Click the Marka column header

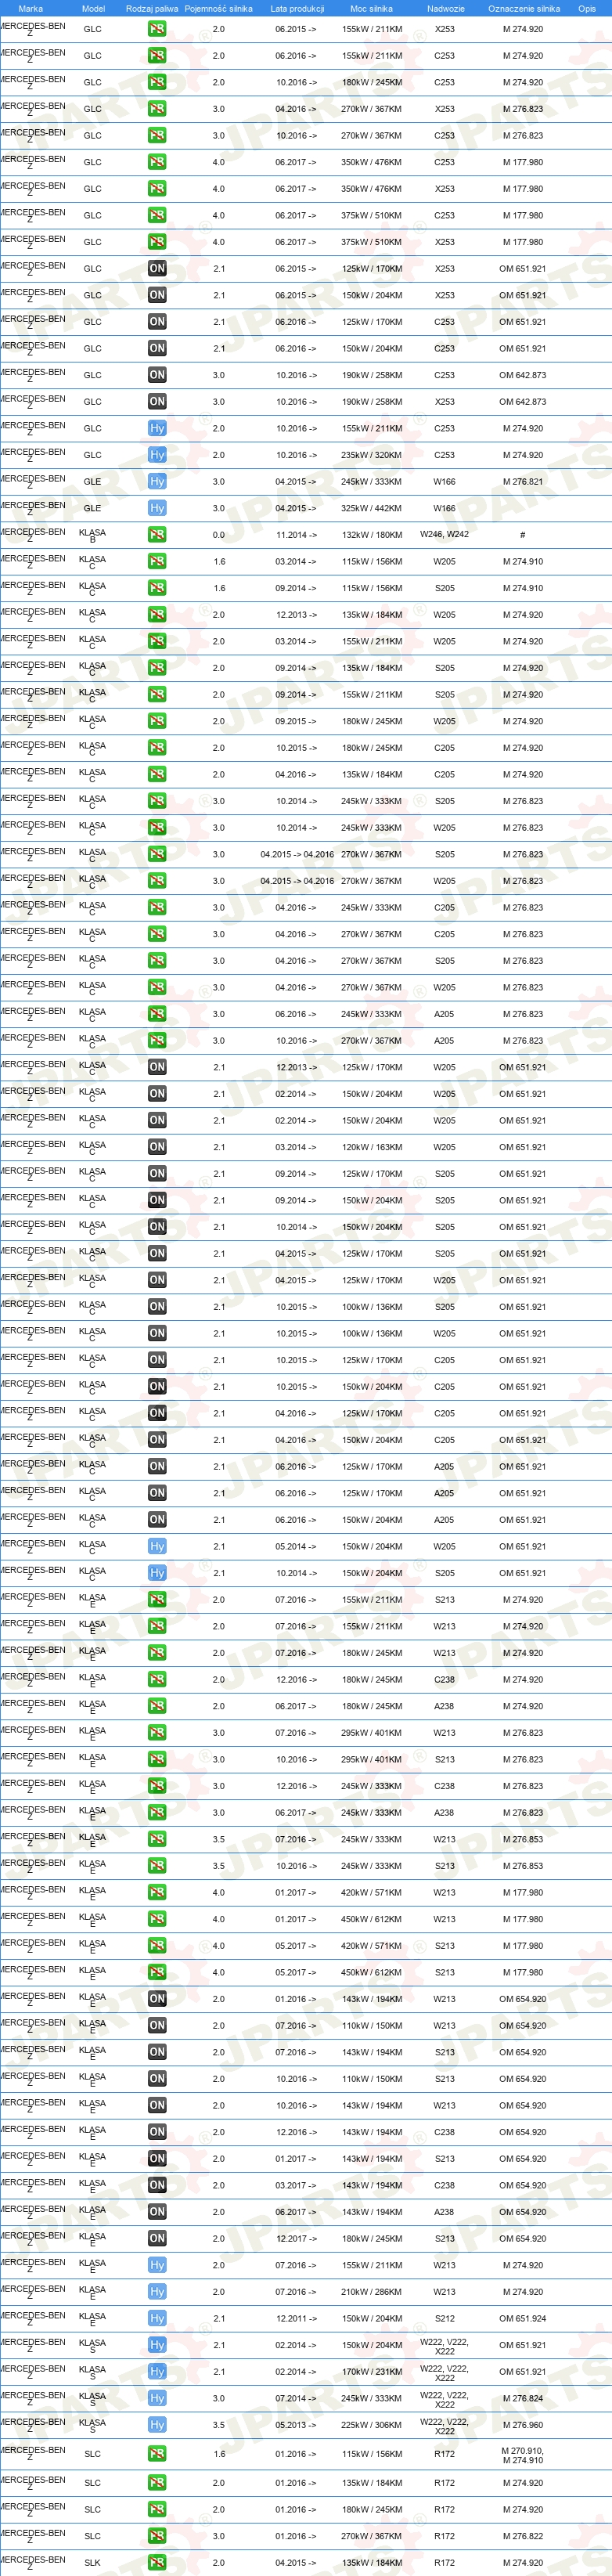(31, 8)
